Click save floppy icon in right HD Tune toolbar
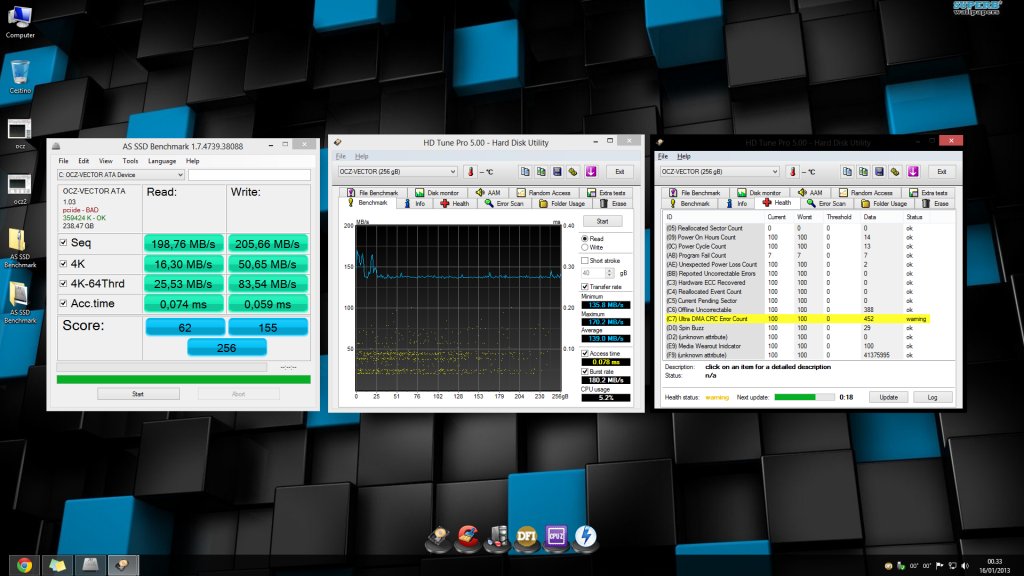The width and height of the screenshot is (1024, 576). [879, 172]
